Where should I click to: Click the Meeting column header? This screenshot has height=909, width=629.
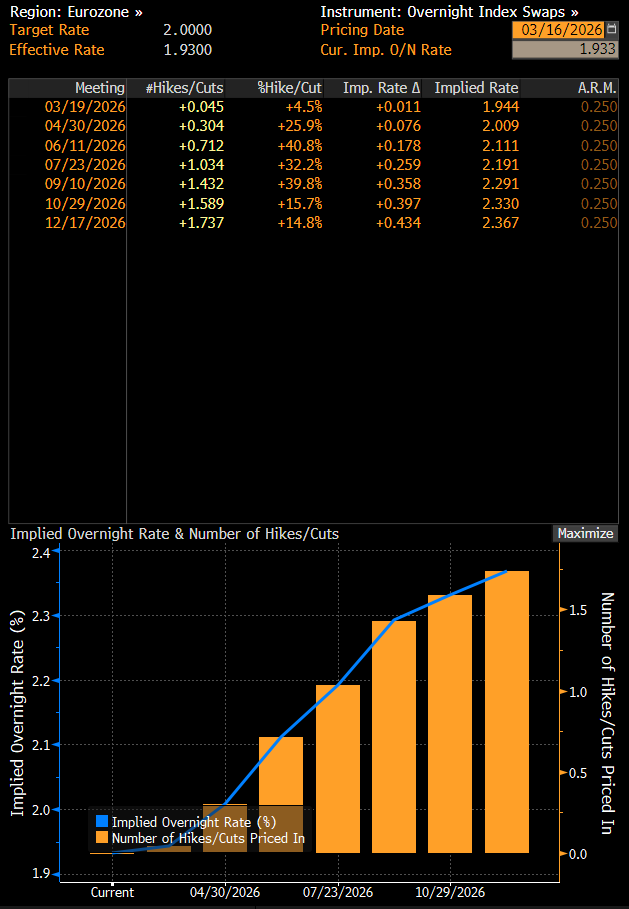99,88
